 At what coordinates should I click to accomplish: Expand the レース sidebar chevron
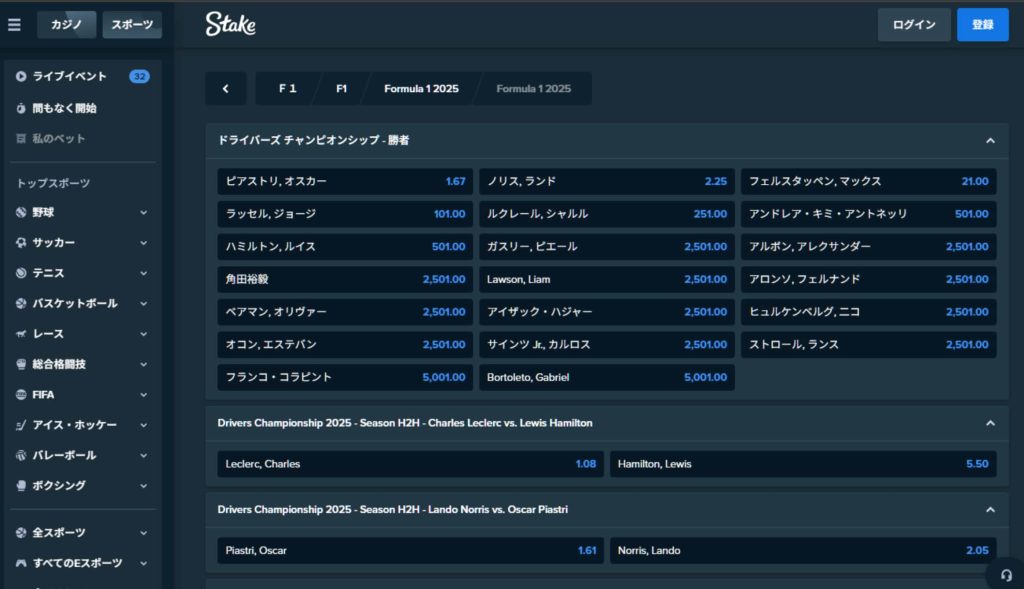click(x=143, y=334)
